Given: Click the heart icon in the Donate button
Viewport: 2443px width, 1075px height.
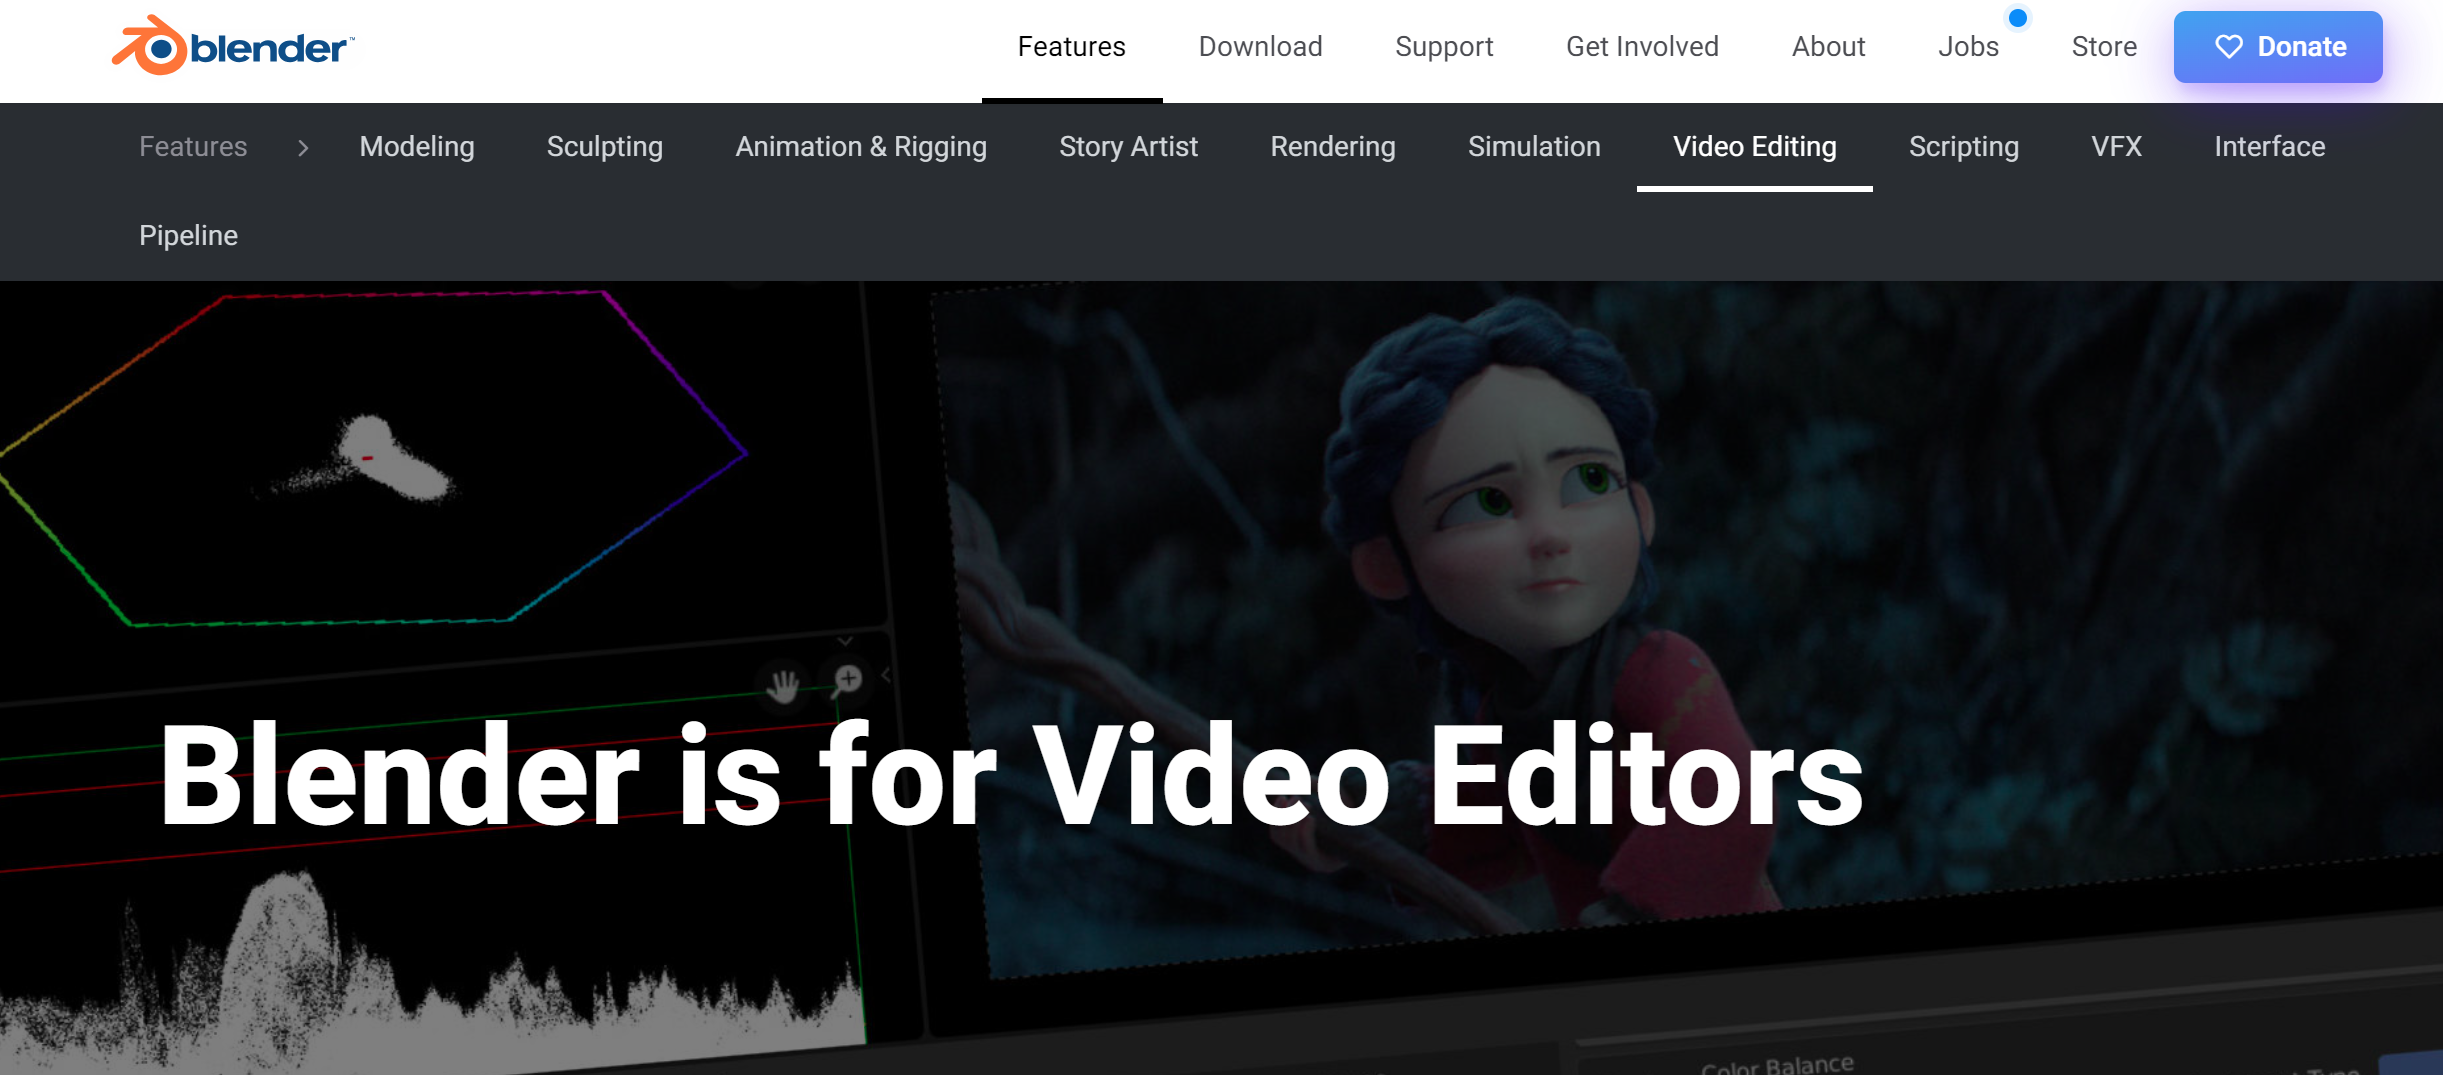Looking at the screenshot, I should pos(2228,47).
